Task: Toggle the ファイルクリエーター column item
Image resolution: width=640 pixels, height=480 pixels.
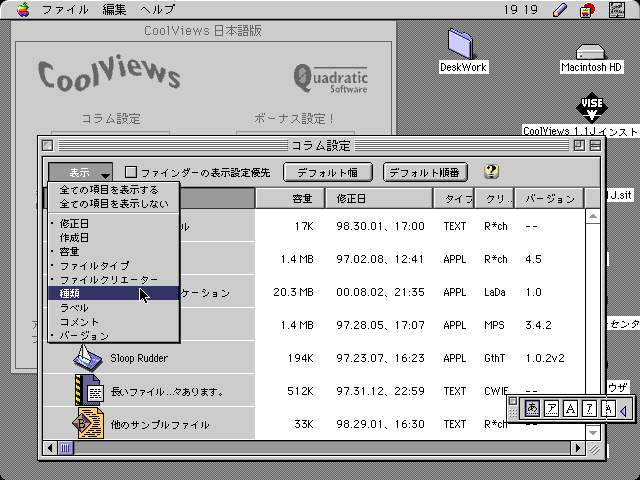Action: [113, 280]
